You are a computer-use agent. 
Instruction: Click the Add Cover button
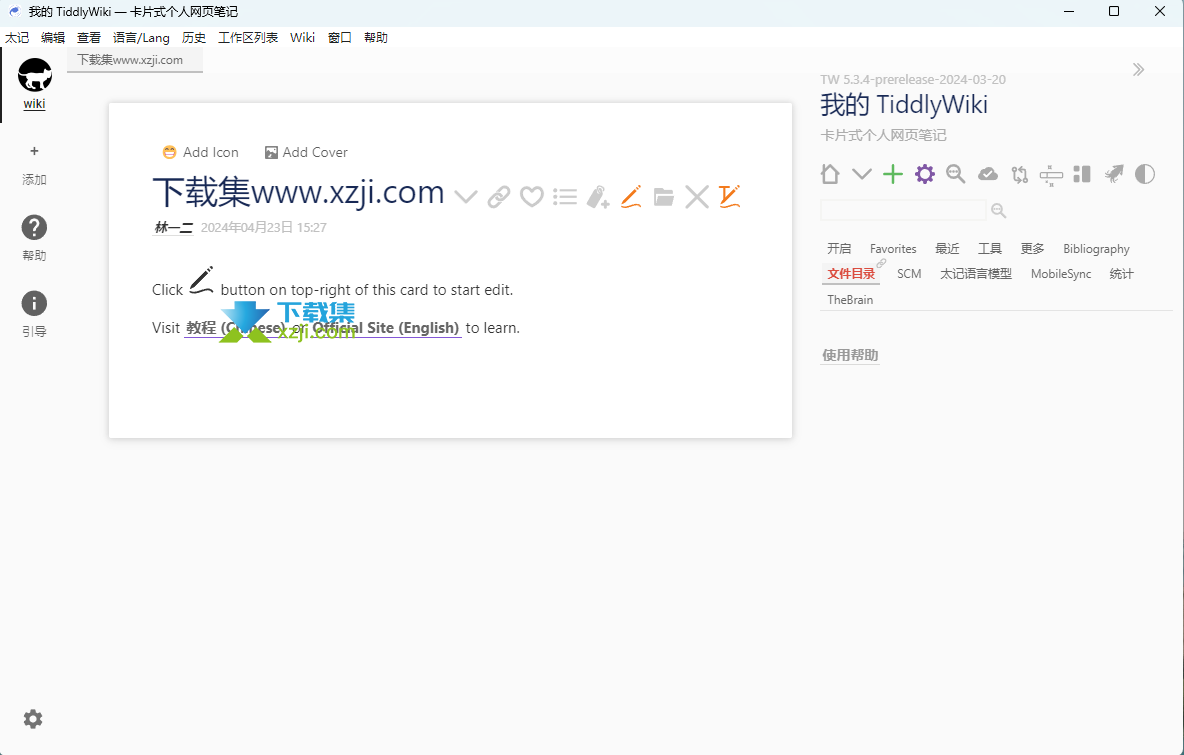[306, 153]
